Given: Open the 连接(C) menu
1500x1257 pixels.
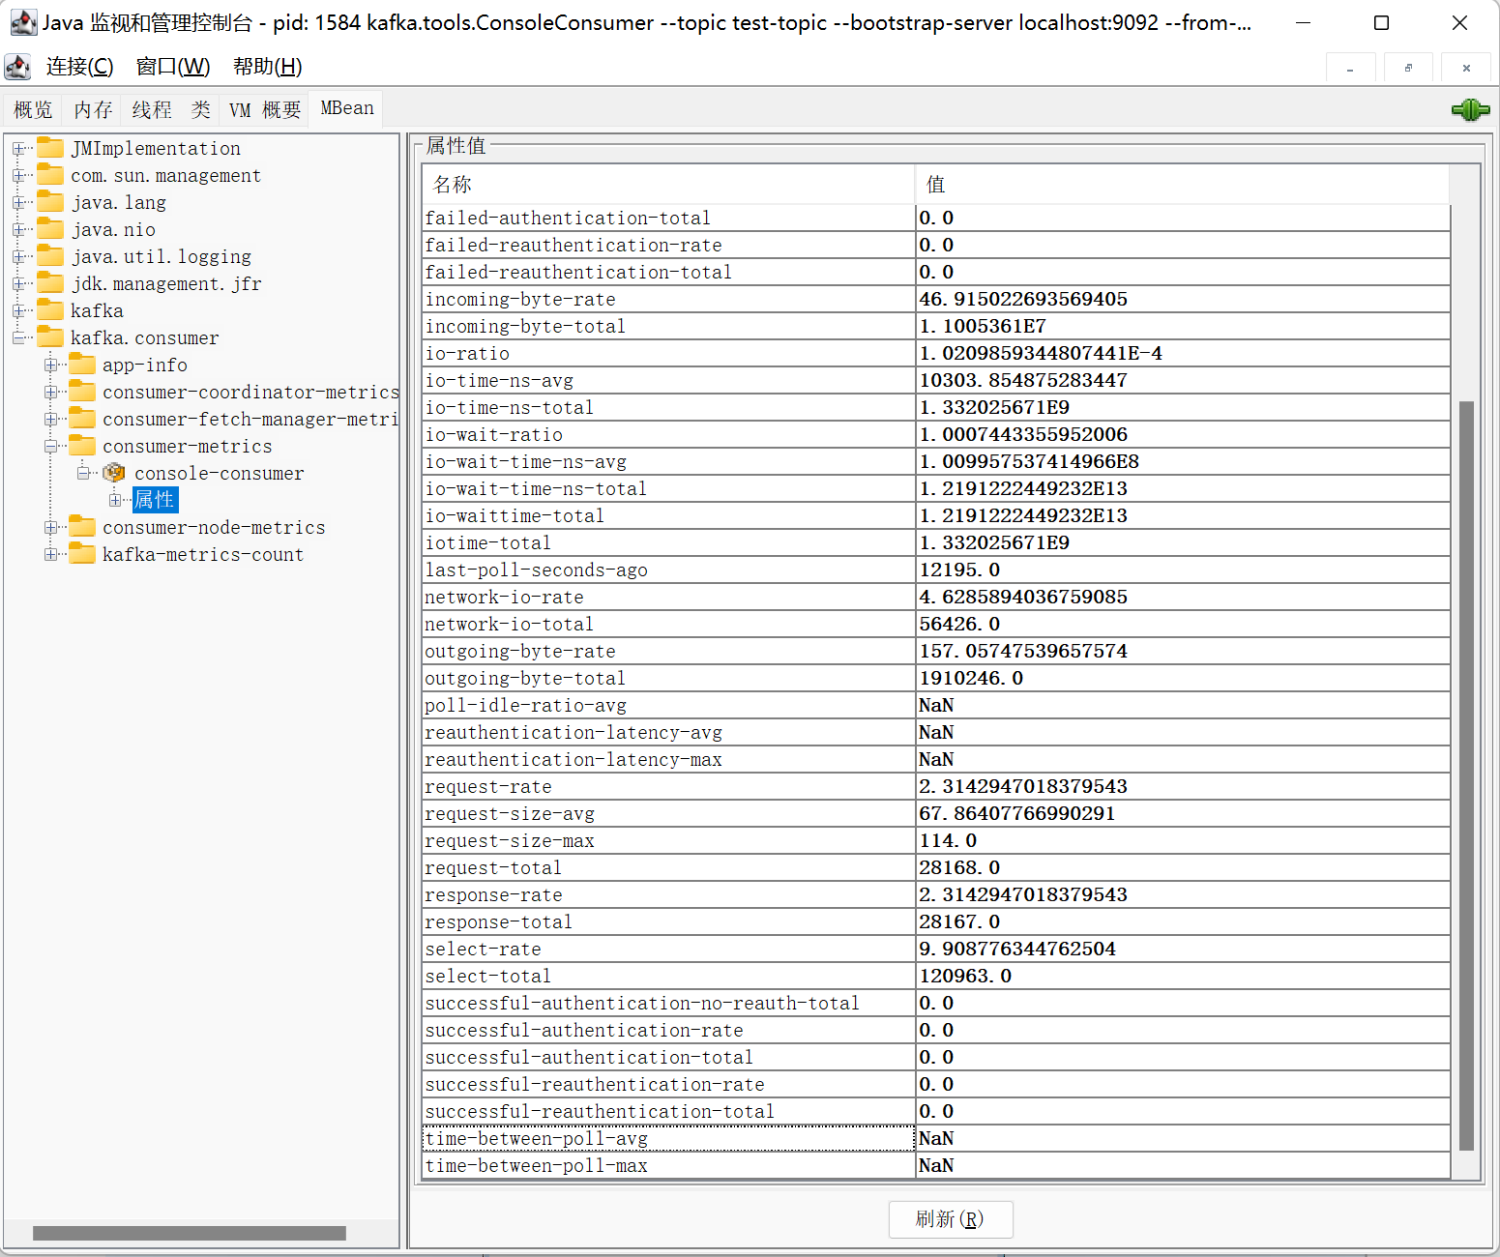Looking at the screenshot, I should 80,67.
